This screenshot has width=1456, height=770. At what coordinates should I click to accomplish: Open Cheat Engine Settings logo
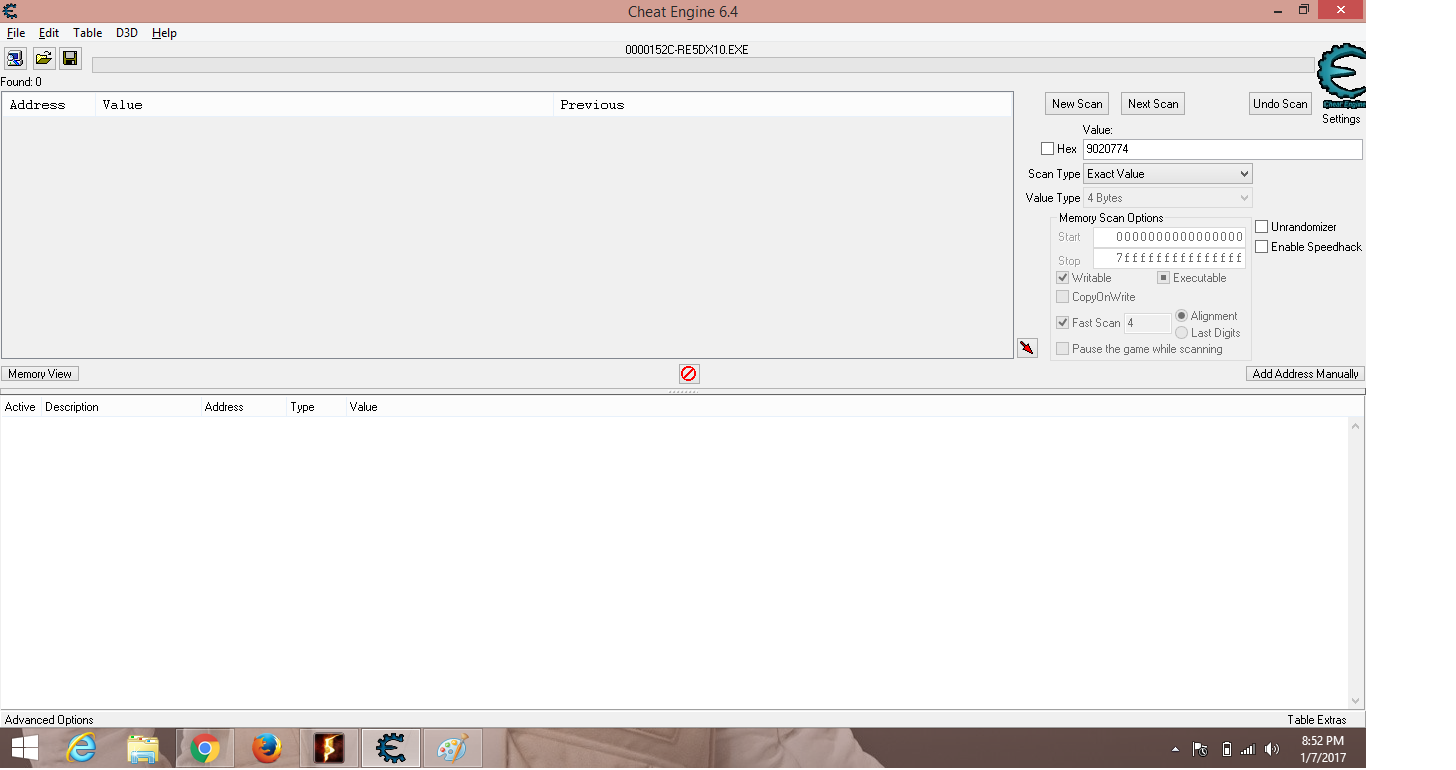tap(1341, 77)
